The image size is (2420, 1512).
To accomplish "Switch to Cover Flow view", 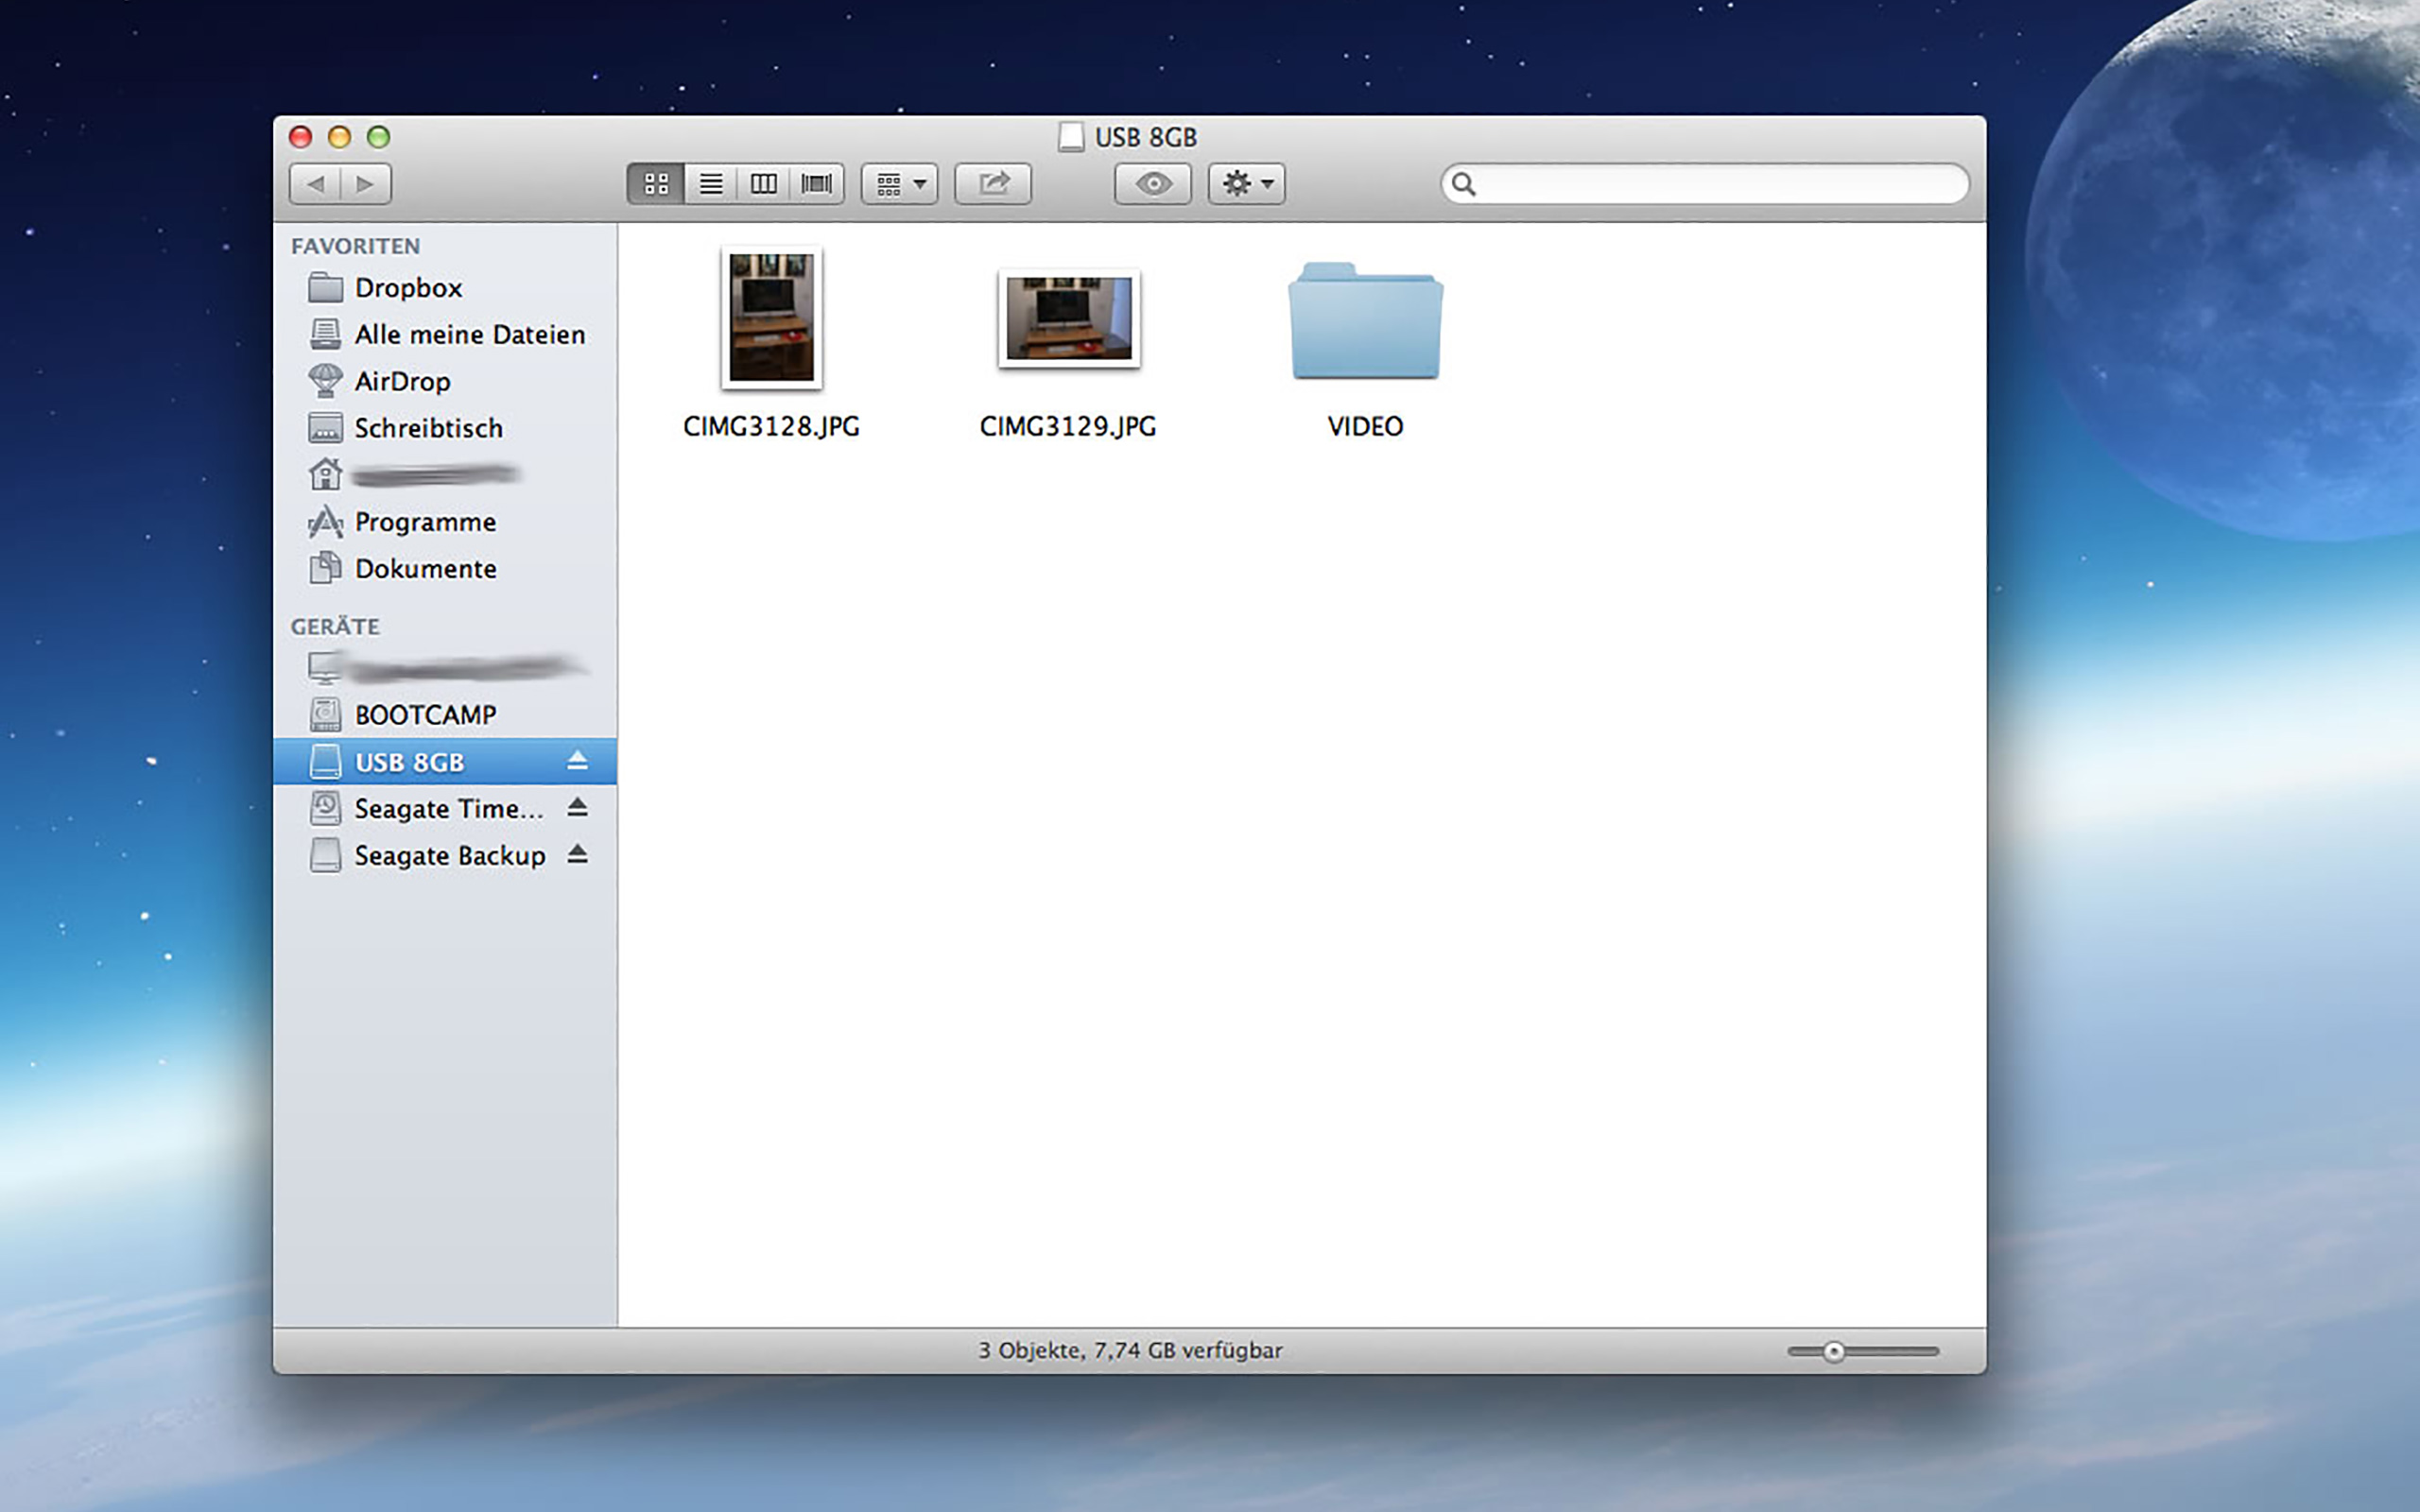I will click(817, 184).
